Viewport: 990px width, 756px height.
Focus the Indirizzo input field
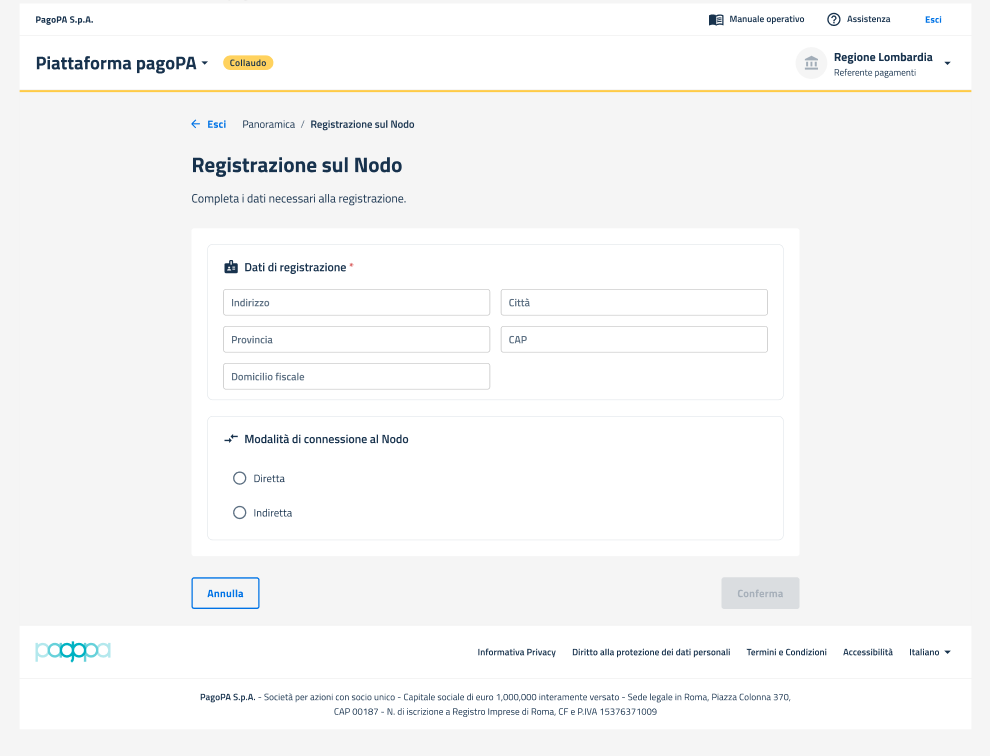coord(356,302)
